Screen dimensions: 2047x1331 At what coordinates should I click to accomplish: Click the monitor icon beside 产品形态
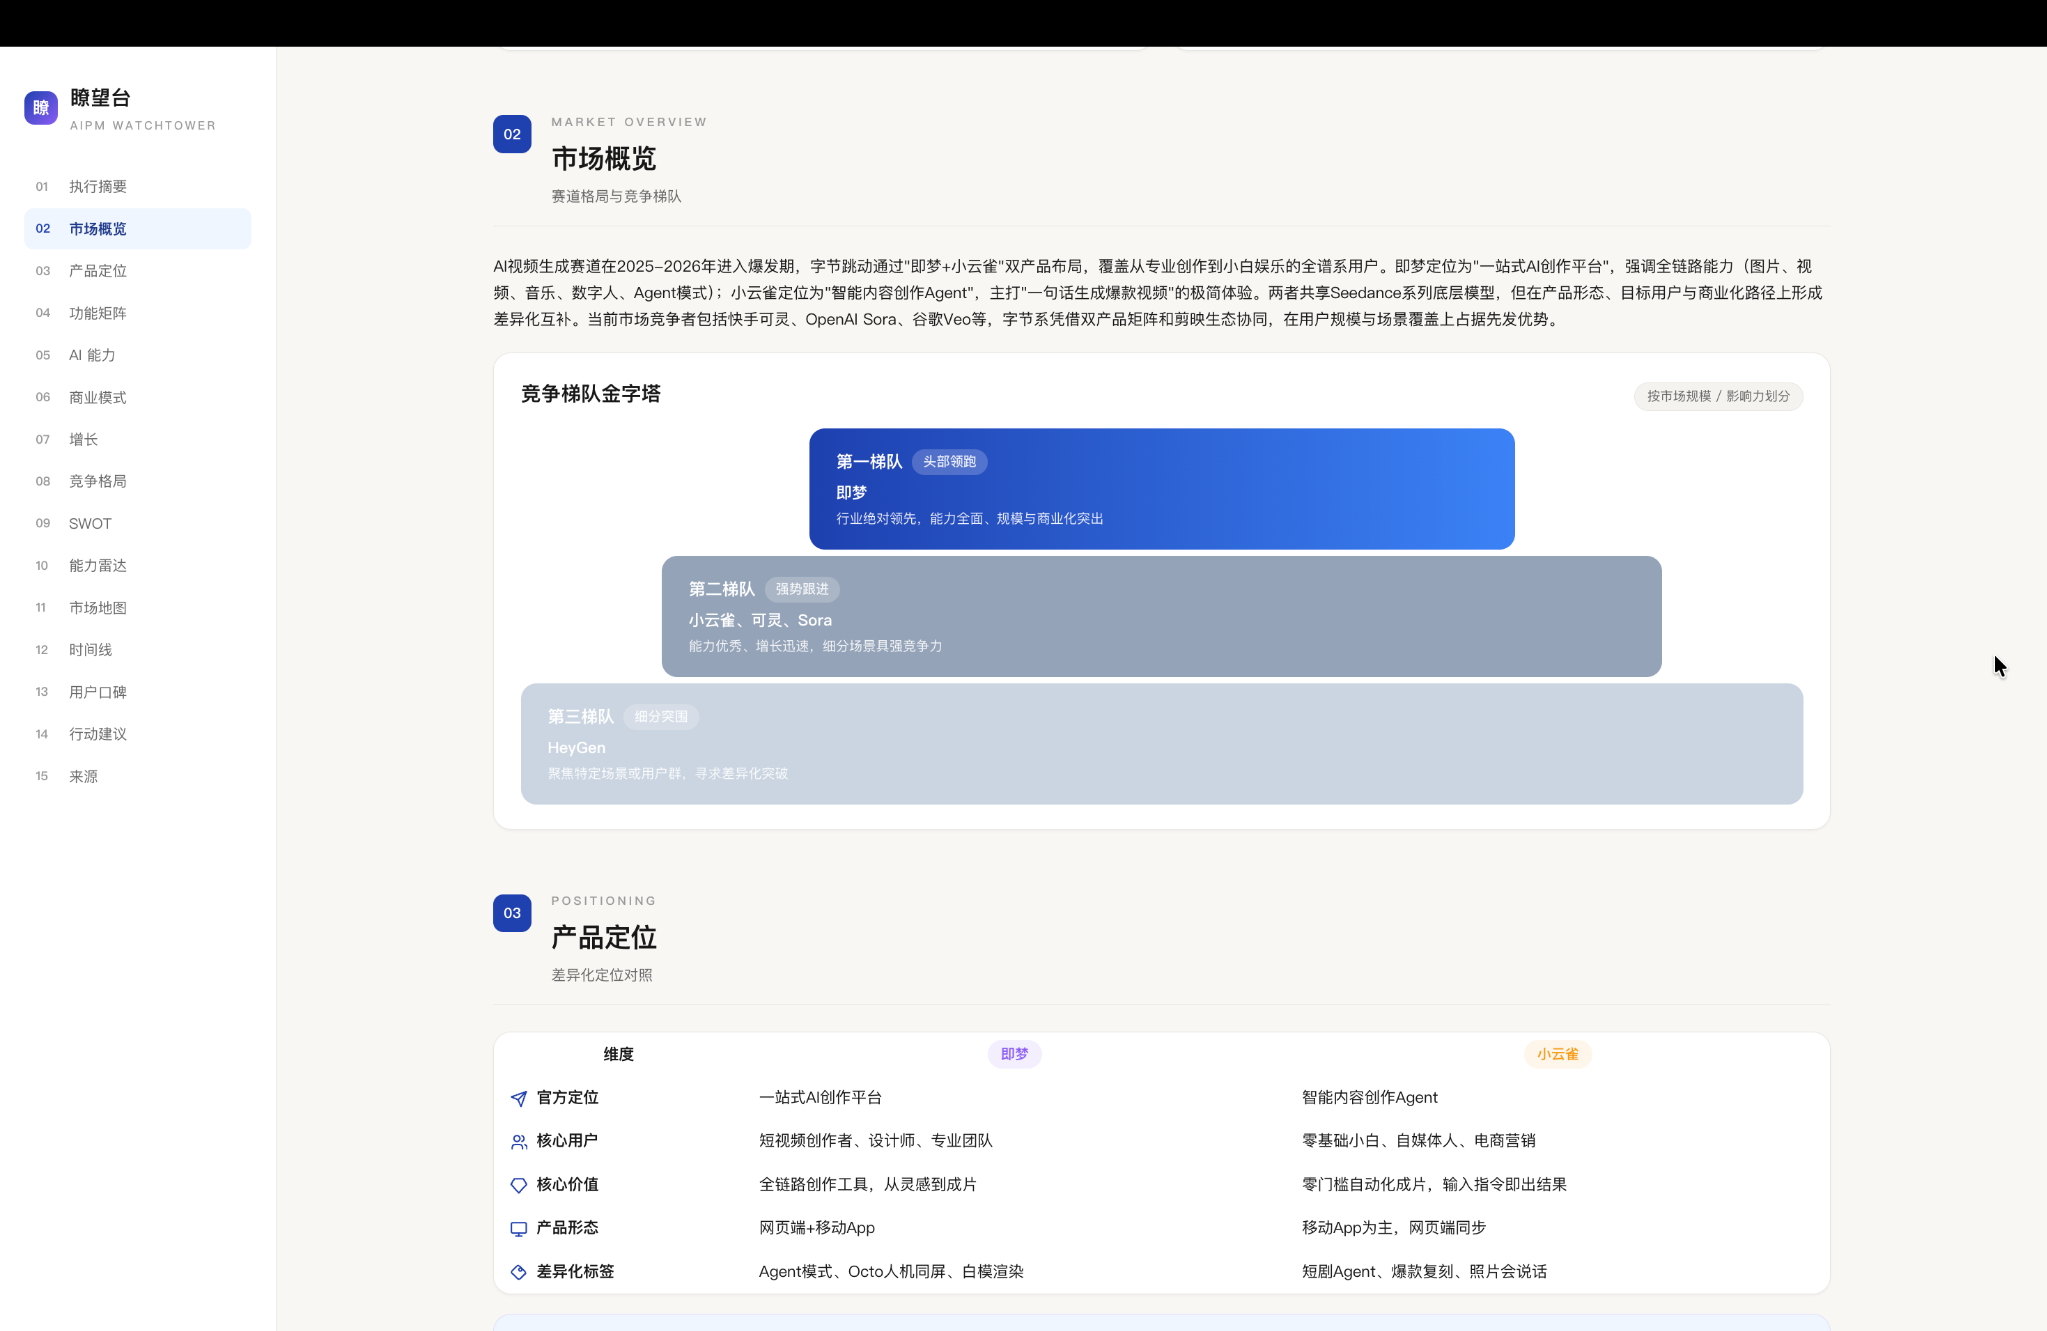518,1229
